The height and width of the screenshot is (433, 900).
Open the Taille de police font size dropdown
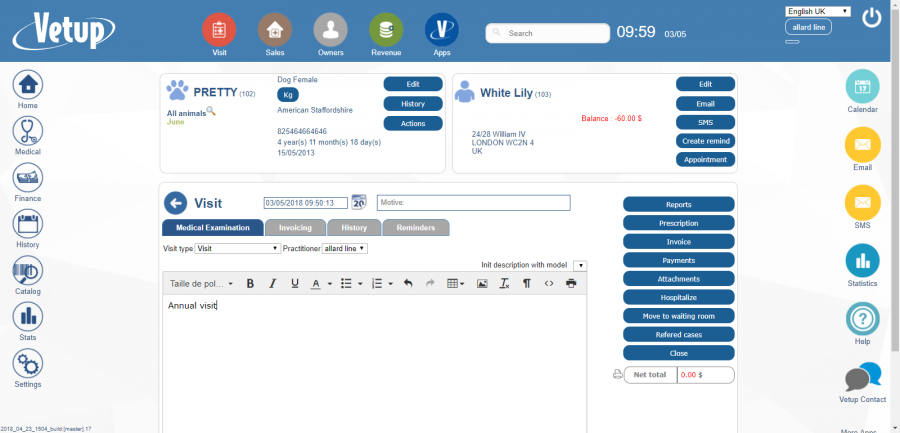pos(201,283)
